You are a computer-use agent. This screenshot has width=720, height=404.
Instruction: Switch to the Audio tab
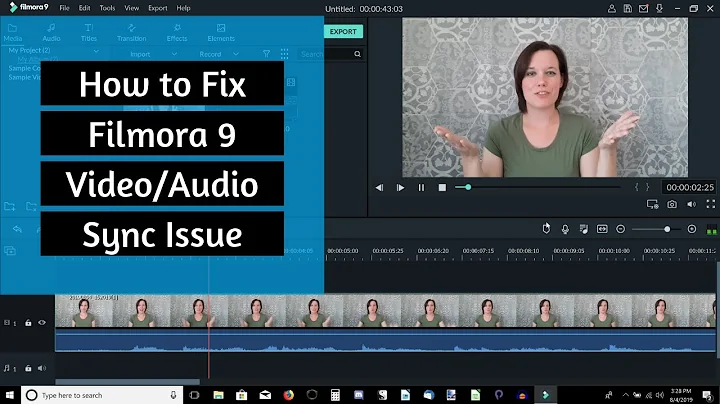pyautogui.click(x=51, y=33)
